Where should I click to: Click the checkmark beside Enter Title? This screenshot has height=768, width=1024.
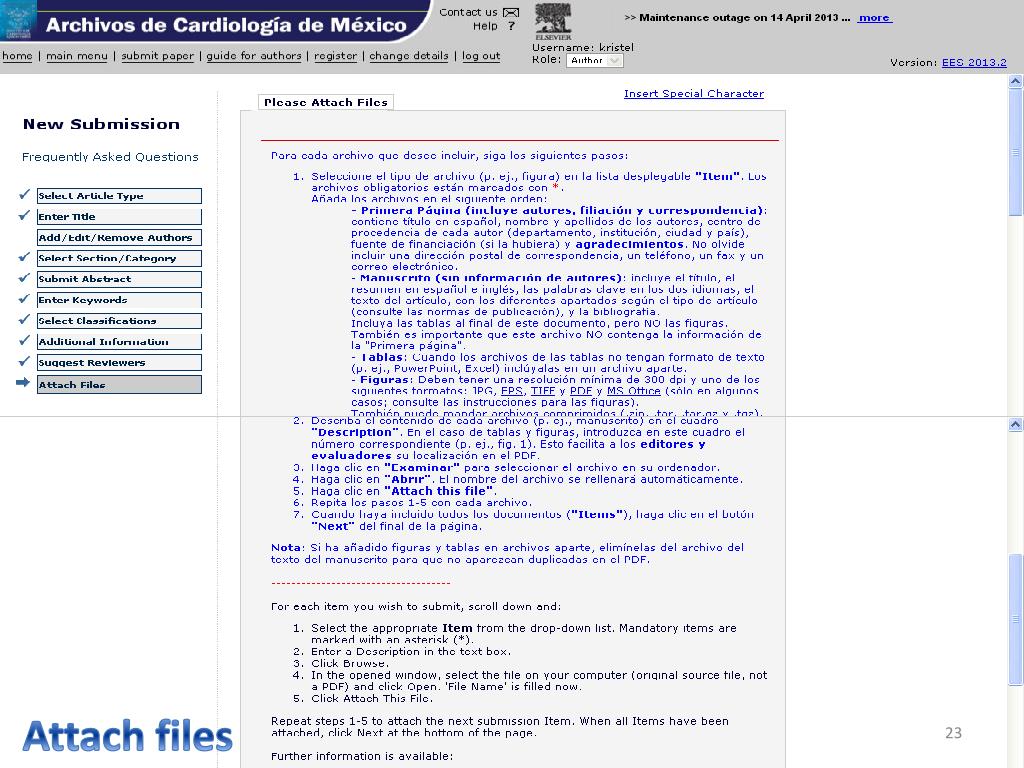coord(24,216)
